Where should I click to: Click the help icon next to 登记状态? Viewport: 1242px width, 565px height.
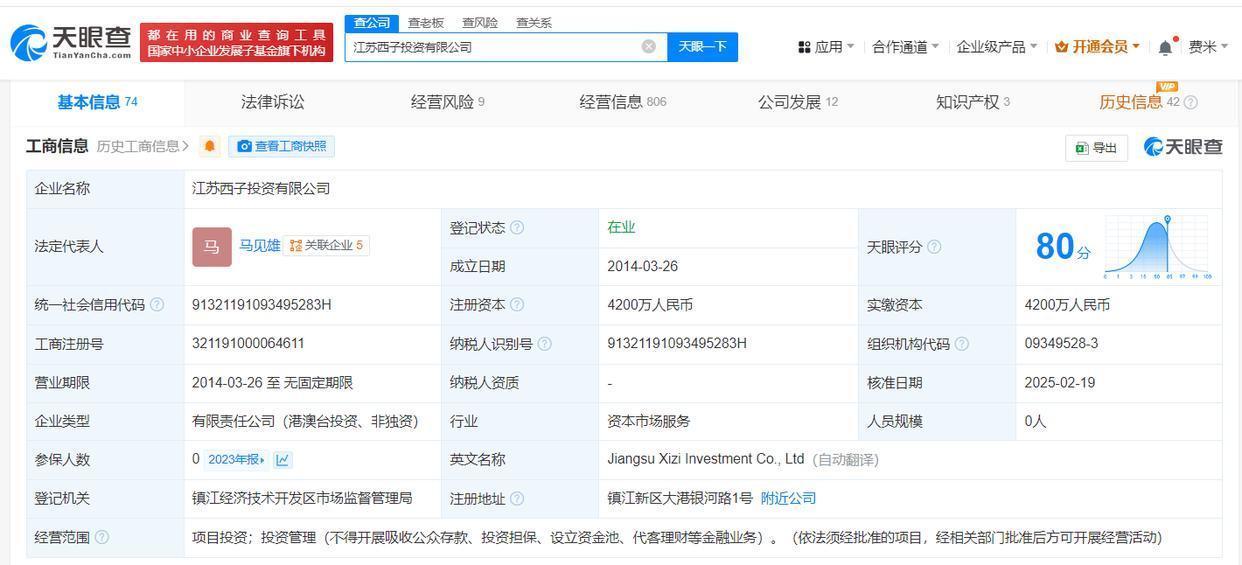517,228
